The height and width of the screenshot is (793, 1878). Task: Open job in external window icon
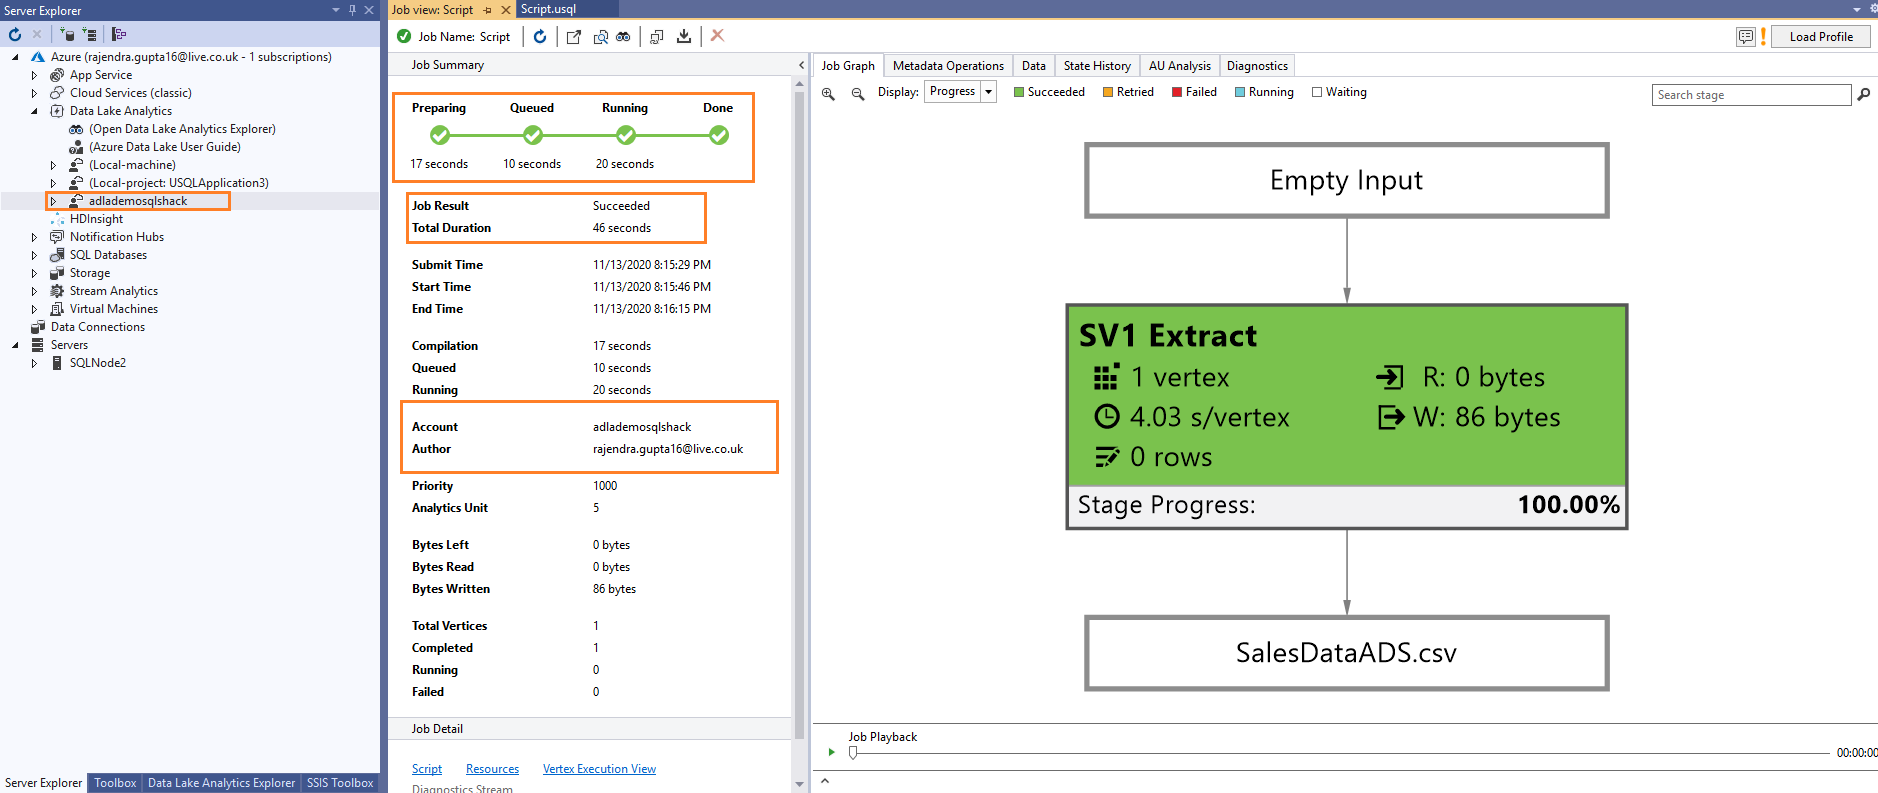click(574, 37)
